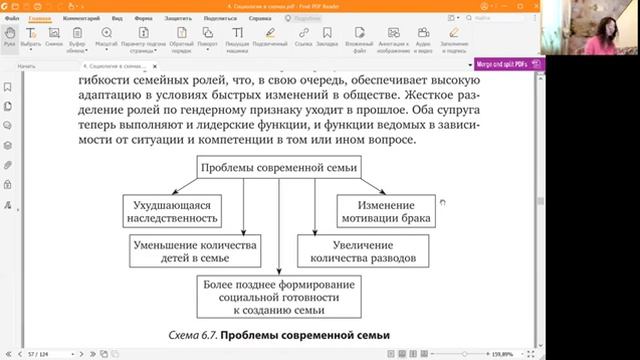
Task: Go to the previous page
Action: coord(20,354)
